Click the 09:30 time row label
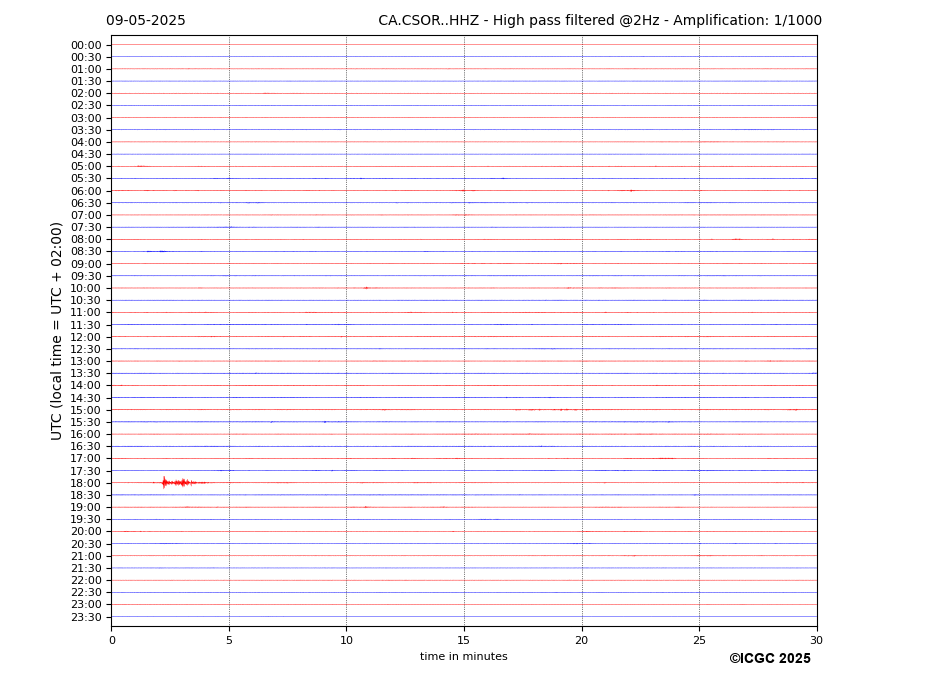Screen dimensions: 927x696 tap(86, 276)
